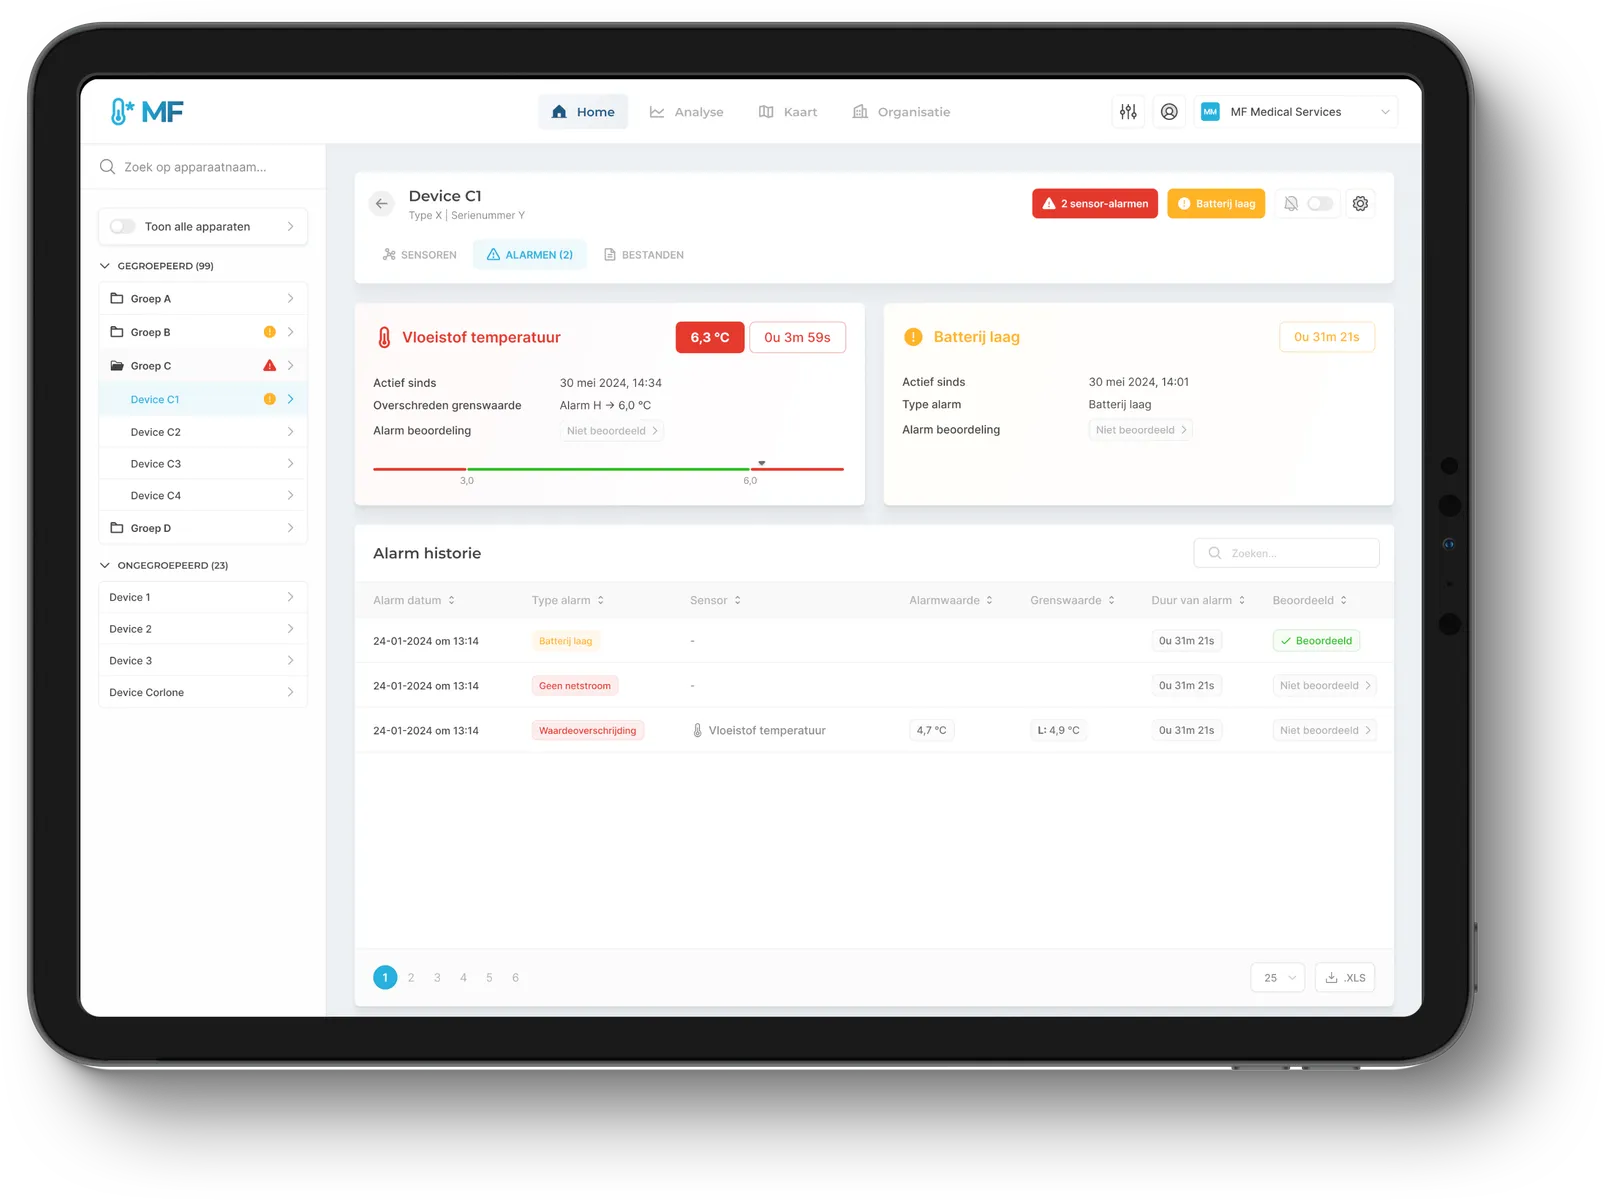The height and width of the screenshot is (1200, 1605).
Task: Open the 25 rows per page dropdown
Action: tap(1278, 978)
